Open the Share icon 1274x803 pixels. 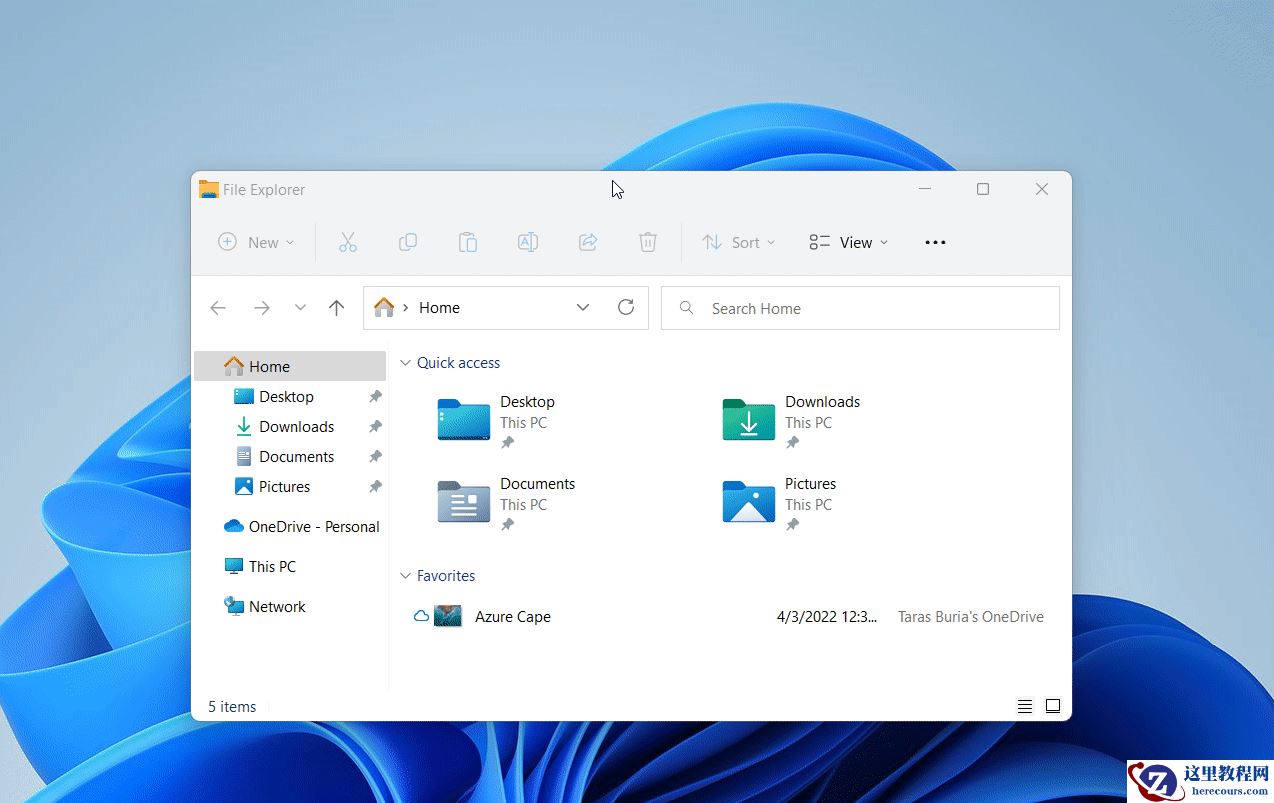(x=588, y=242)
